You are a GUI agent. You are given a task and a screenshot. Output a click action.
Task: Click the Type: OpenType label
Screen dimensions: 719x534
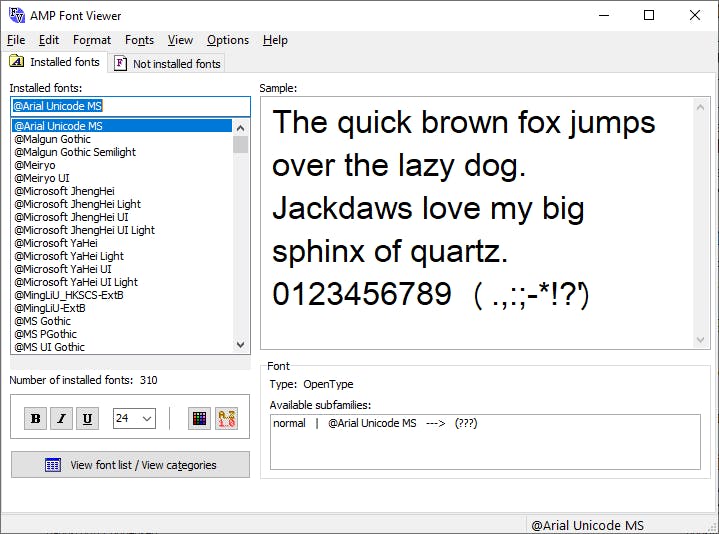tap(311, 384)
